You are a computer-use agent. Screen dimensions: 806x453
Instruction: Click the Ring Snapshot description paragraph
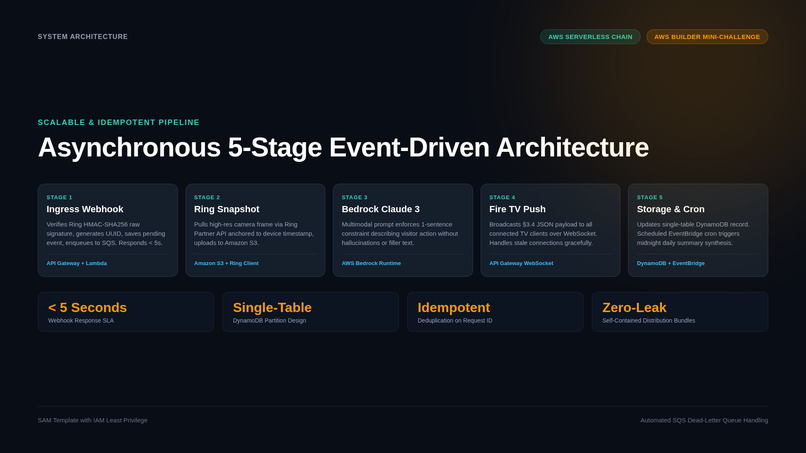pyautogui.click(x=254, y=233)
